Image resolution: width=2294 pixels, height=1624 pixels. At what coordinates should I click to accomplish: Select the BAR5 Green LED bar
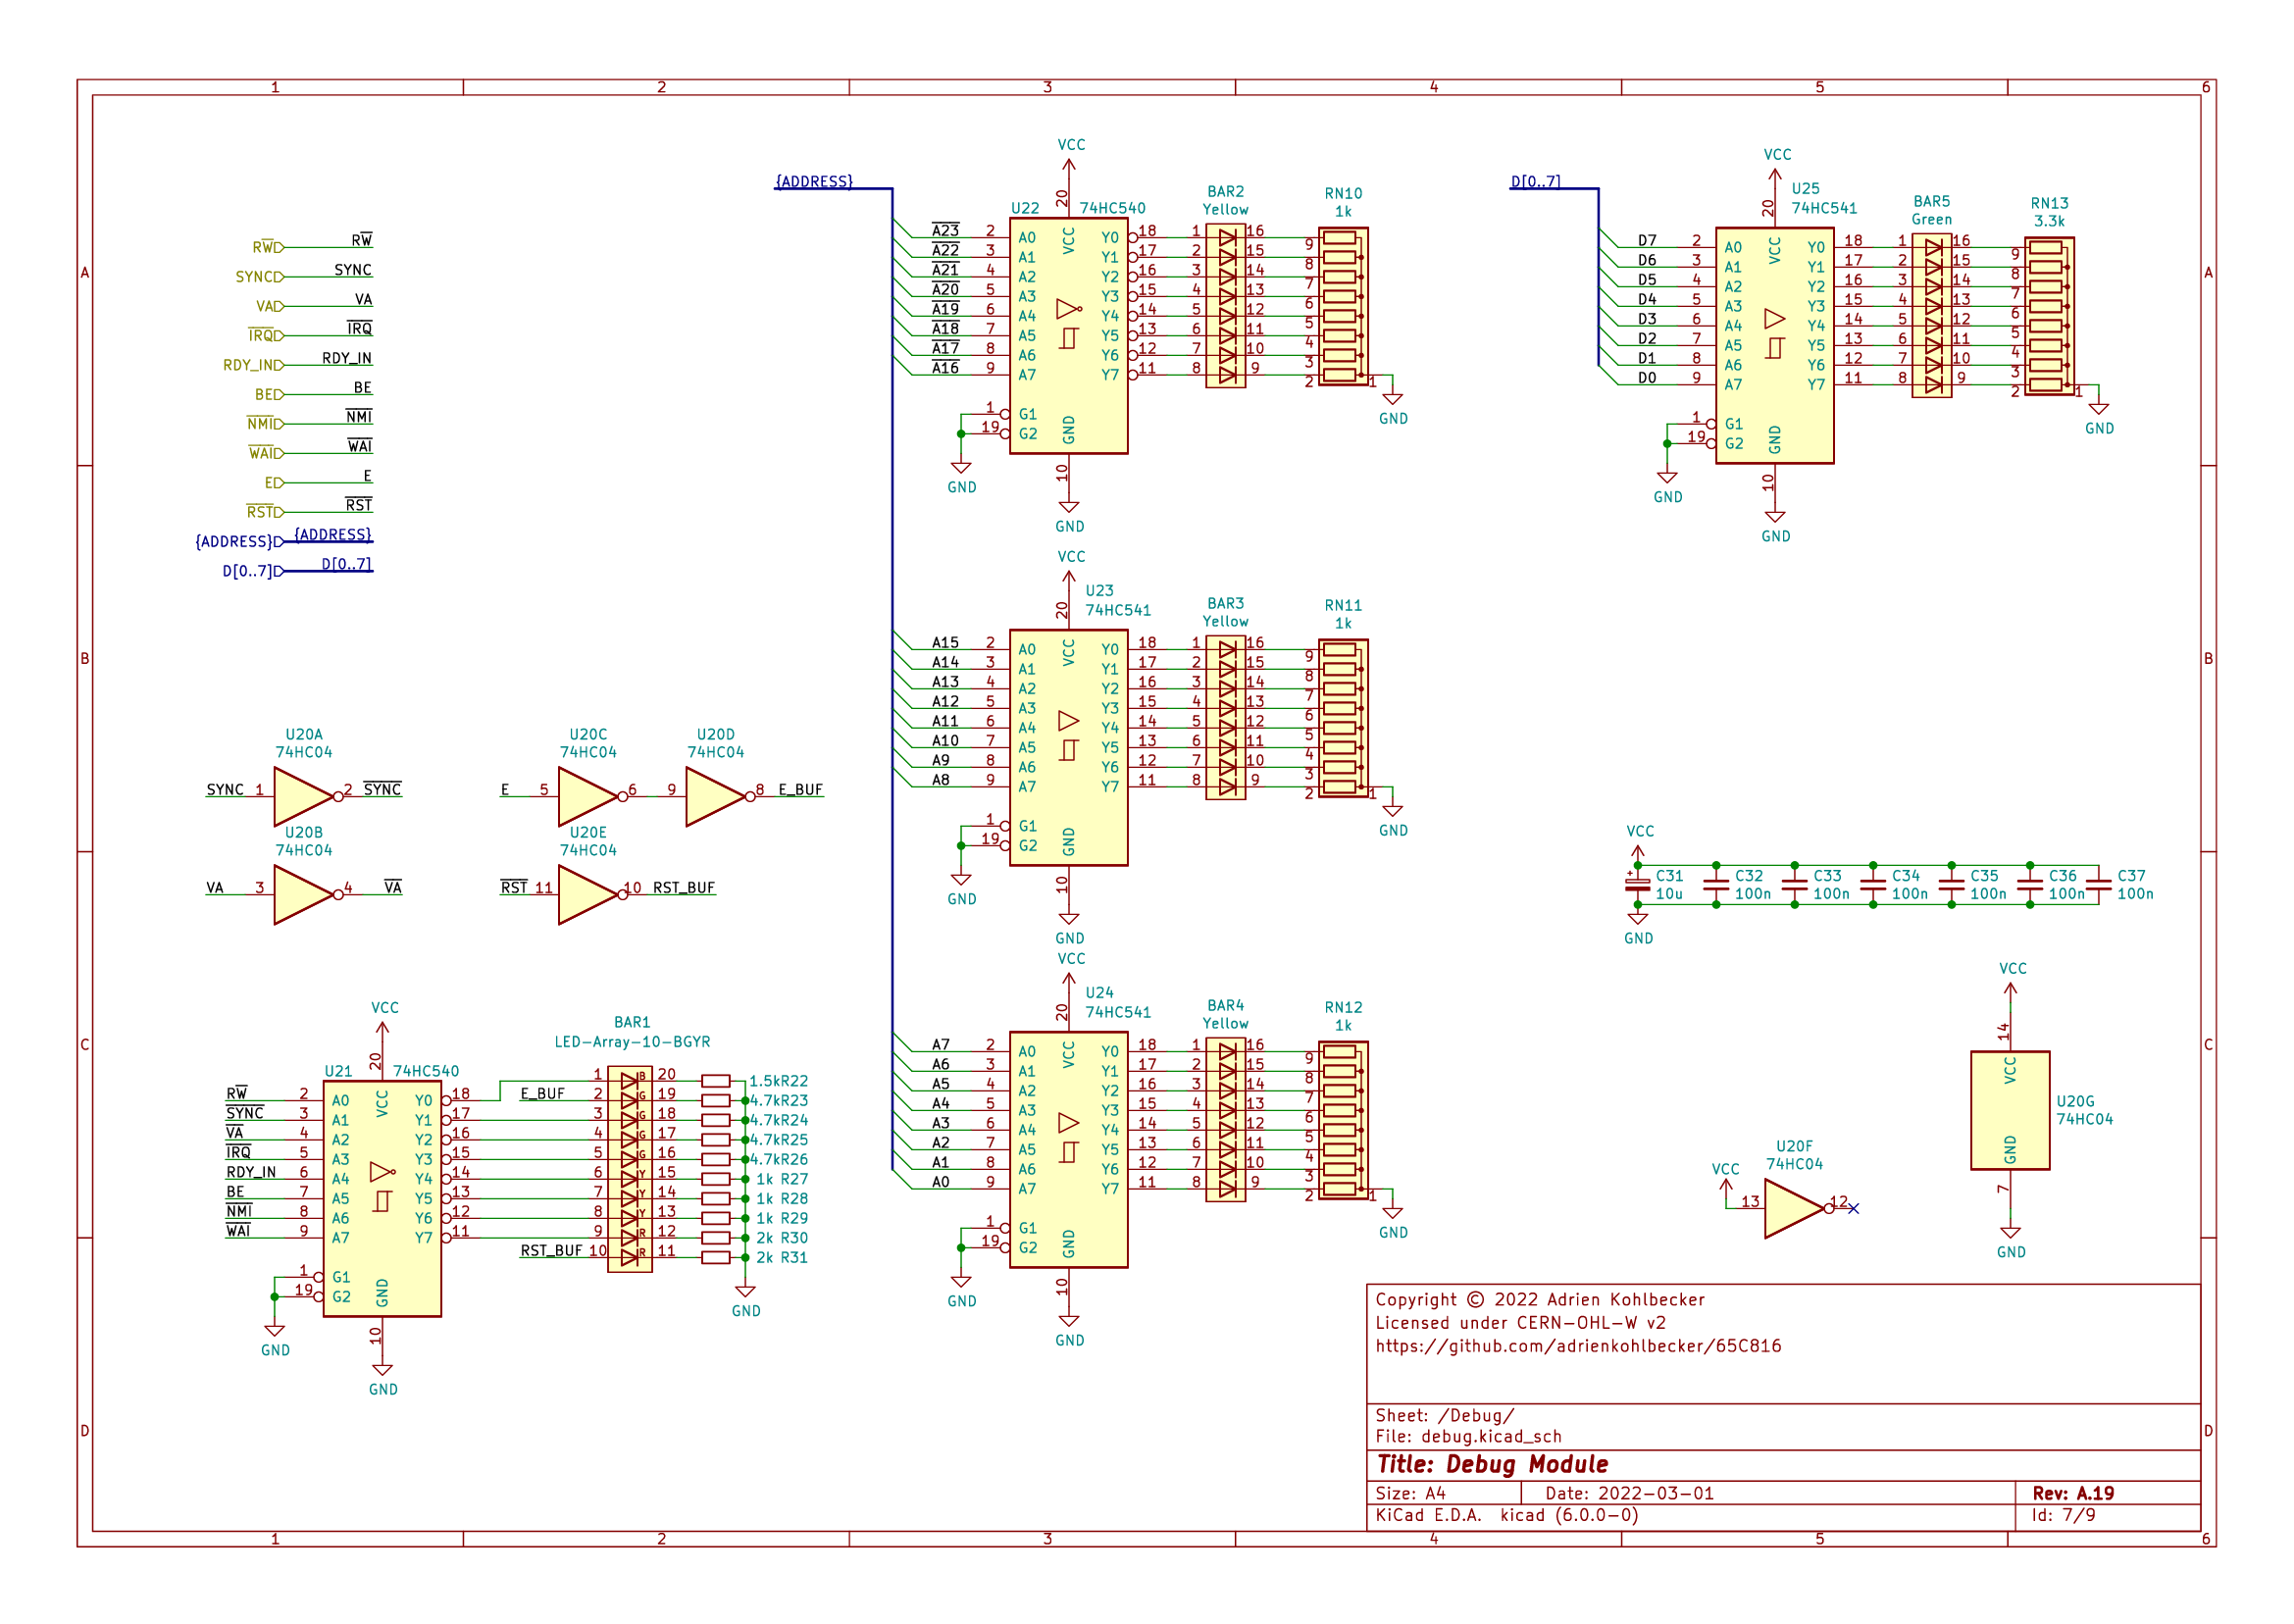coord(1931,316)
